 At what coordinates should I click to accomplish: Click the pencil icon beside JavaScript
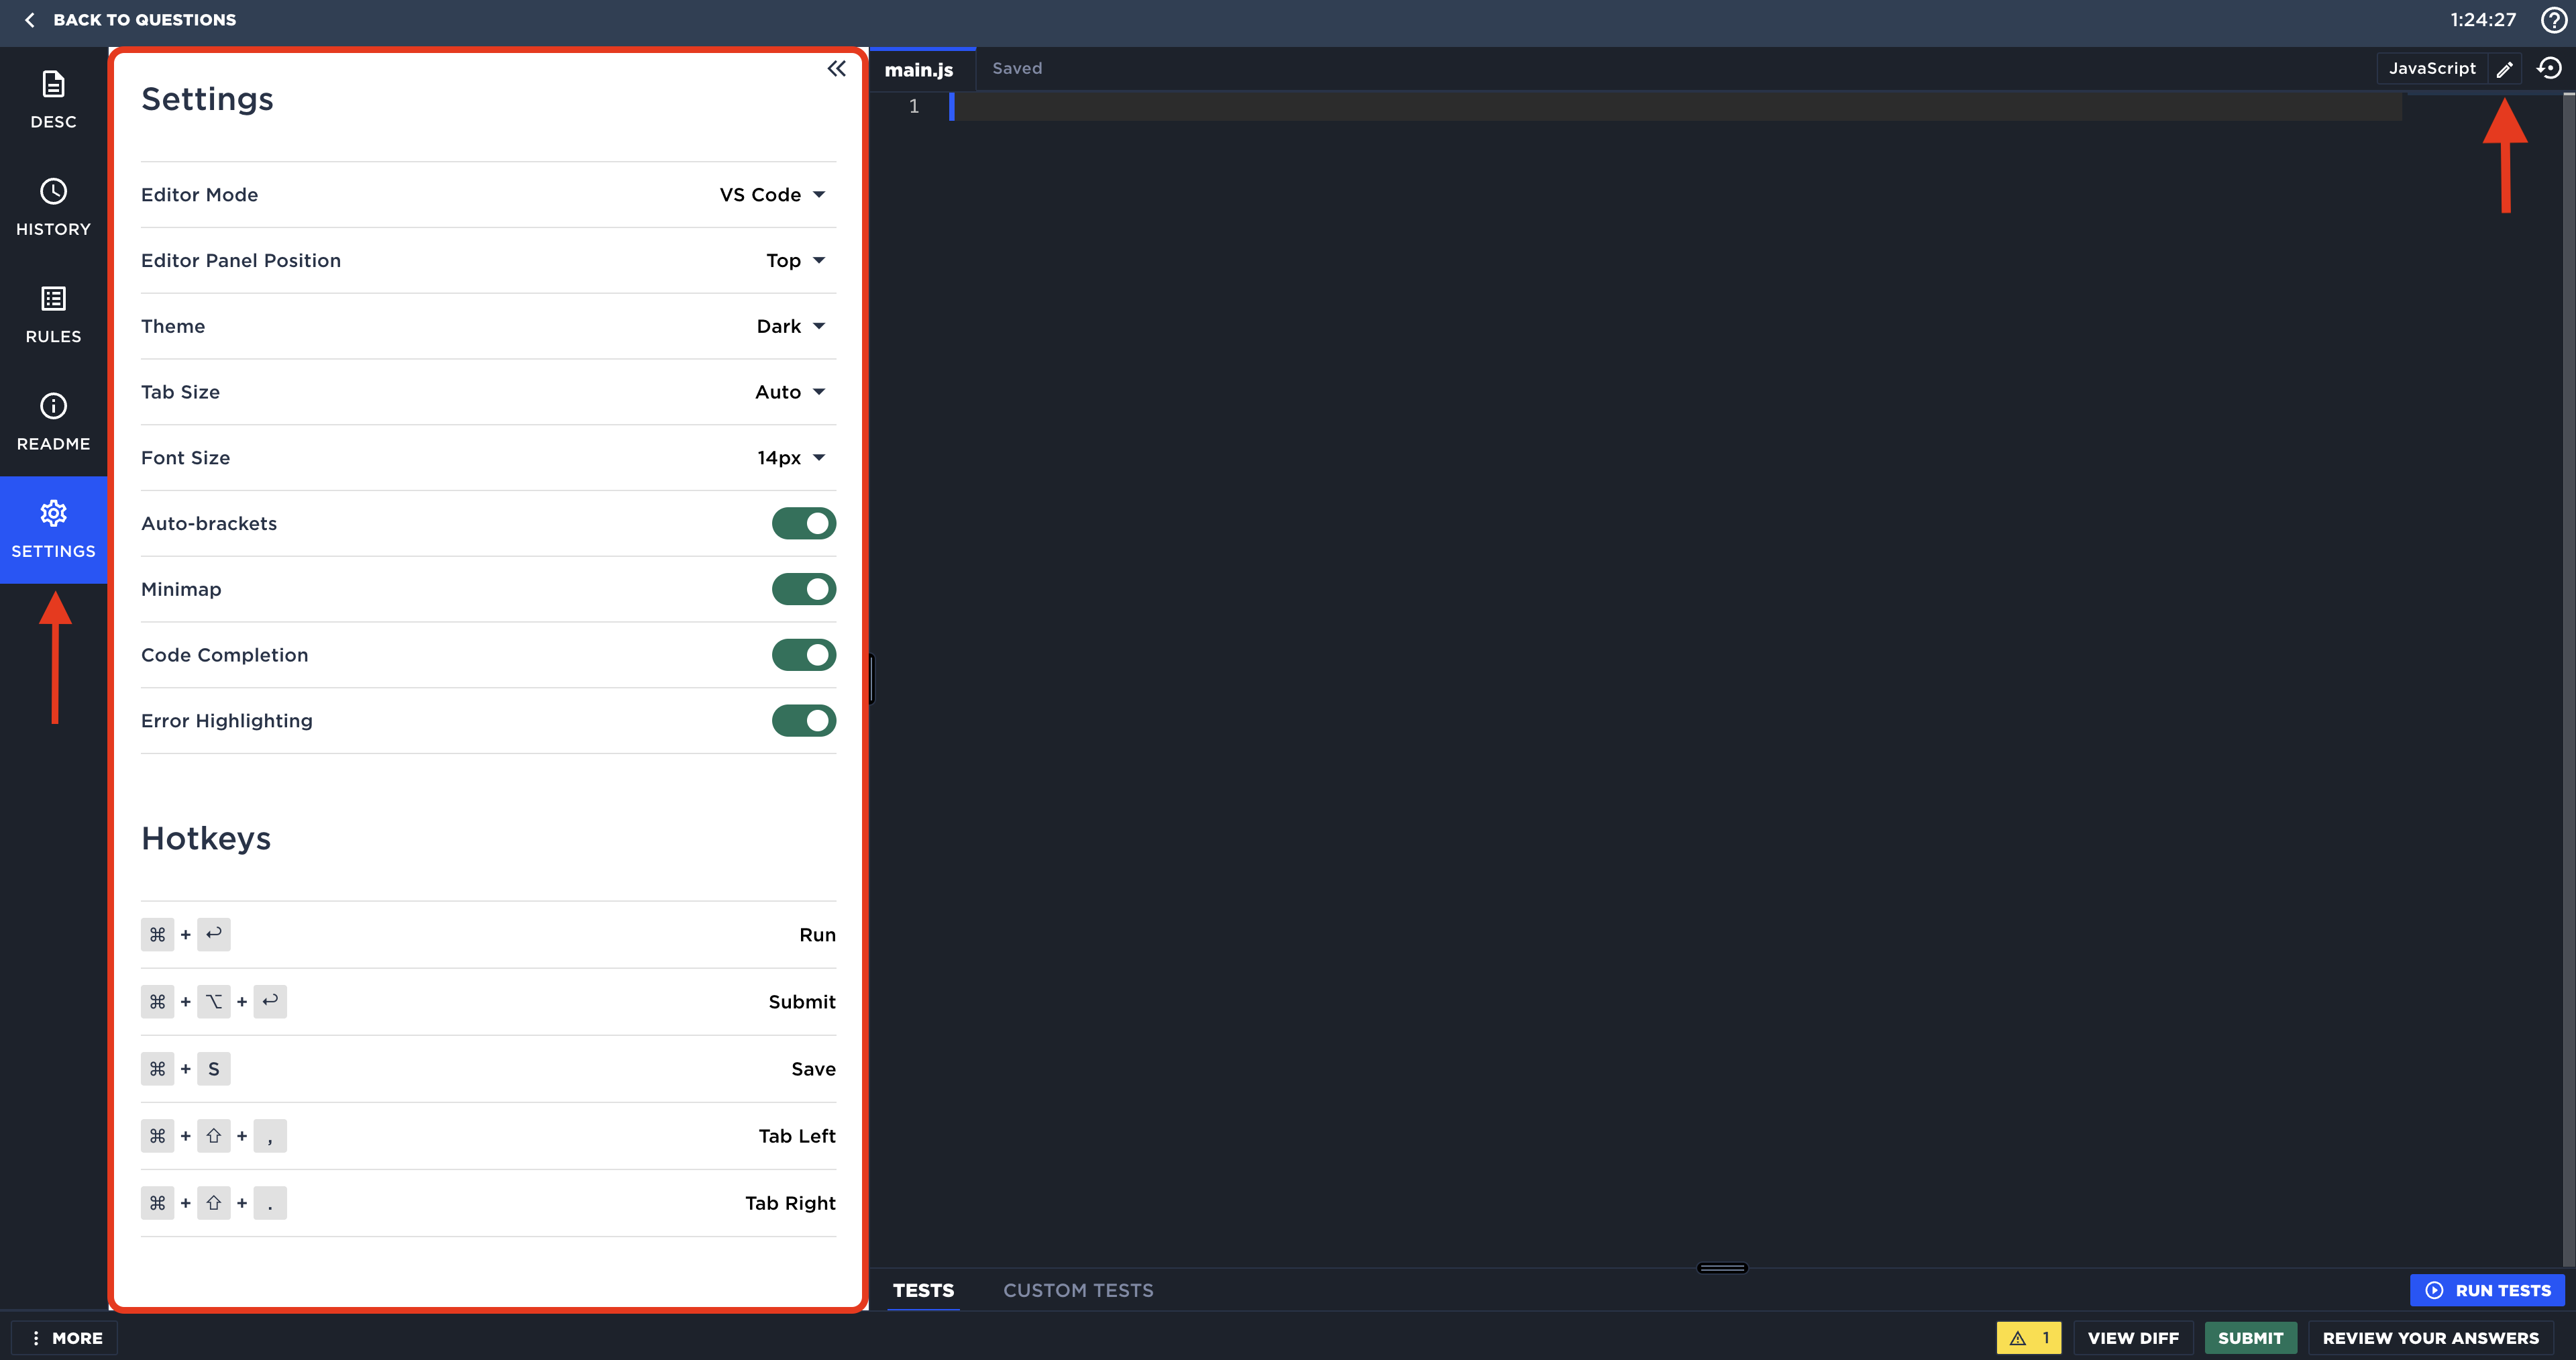[x=2504, y=69]
